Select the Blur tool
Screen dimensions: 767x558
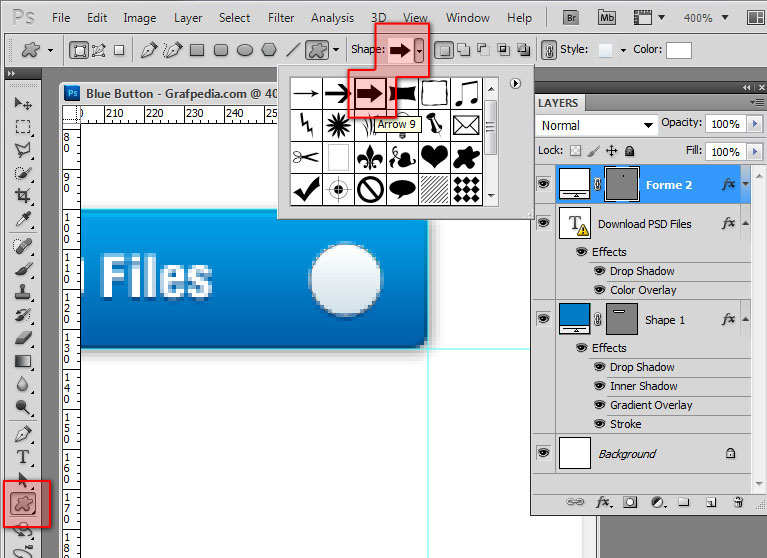[x=23, y=384]
